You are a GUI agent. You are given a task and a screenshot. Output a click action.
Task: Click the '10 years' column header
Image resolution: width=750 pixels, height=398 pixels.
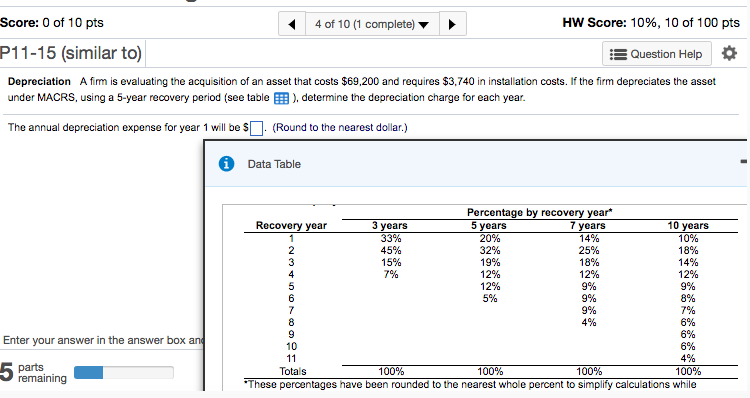[688, 225]
